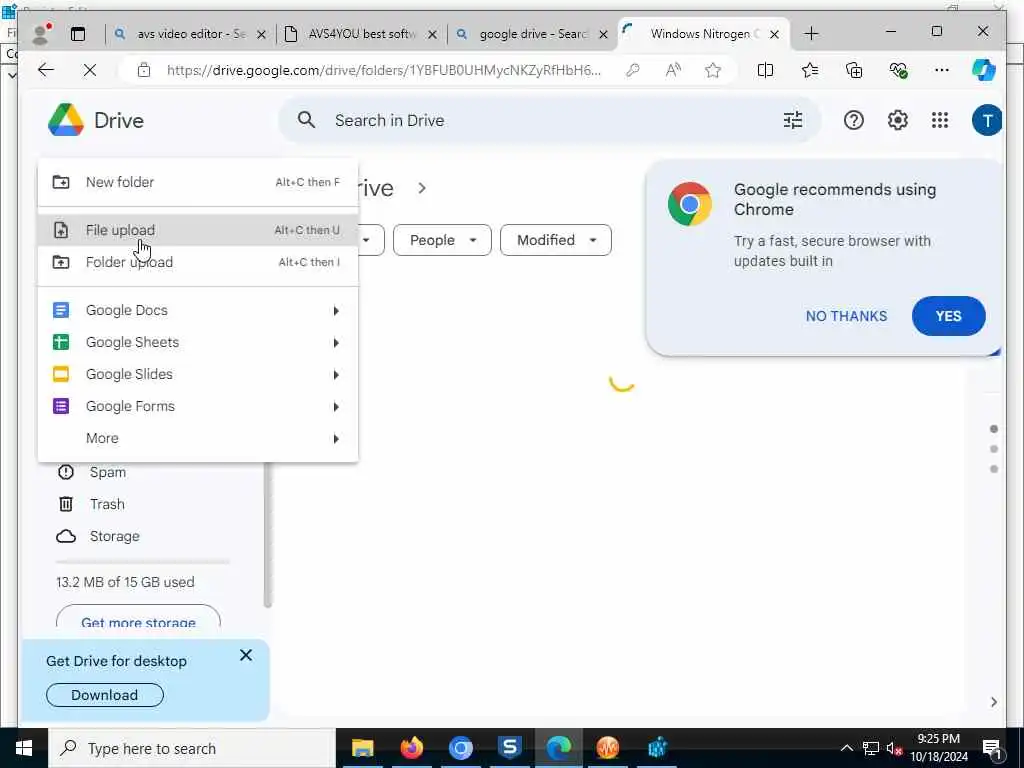Open the Modified filter dropdown
This screenshot has width=1024, height=768.
pos(556,240)
